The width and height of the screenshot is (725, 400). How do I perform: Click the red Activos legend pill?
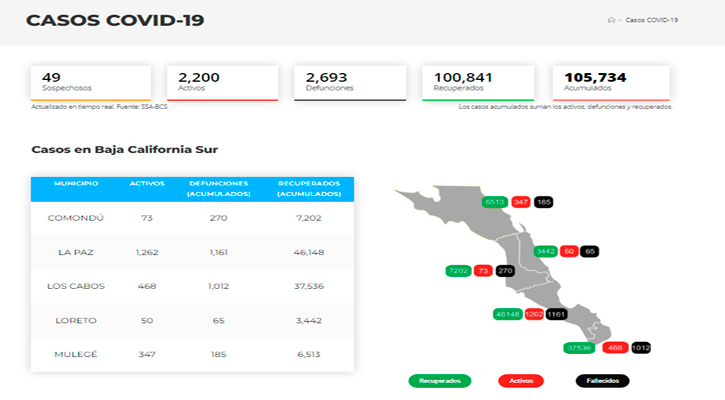pos(521,381)
